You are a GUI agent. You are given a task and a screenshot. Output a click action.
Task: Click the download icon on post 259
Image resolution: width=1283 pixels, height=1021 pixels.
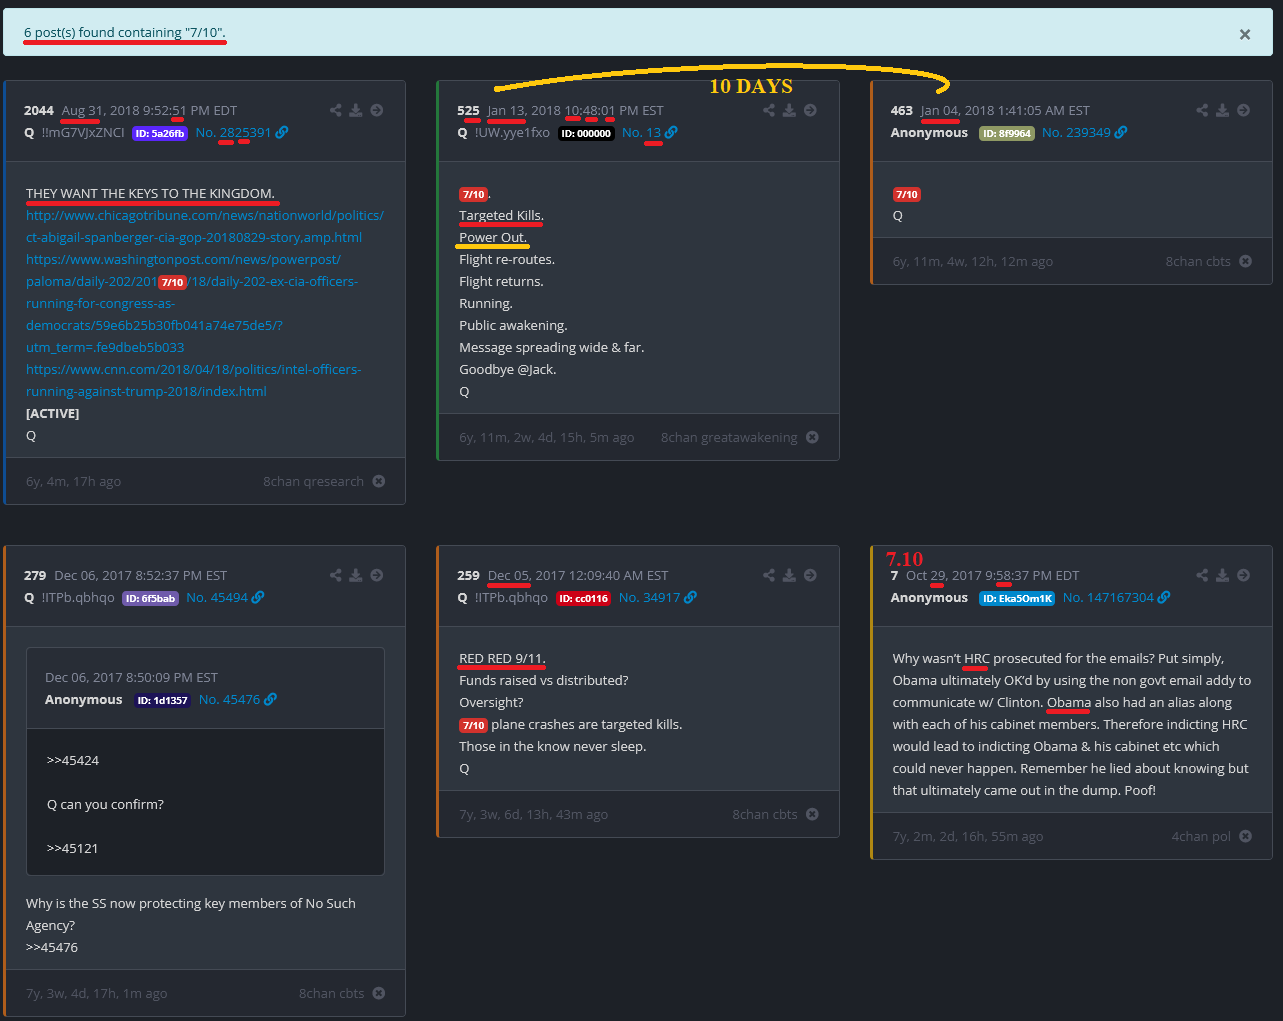(789, 576)
